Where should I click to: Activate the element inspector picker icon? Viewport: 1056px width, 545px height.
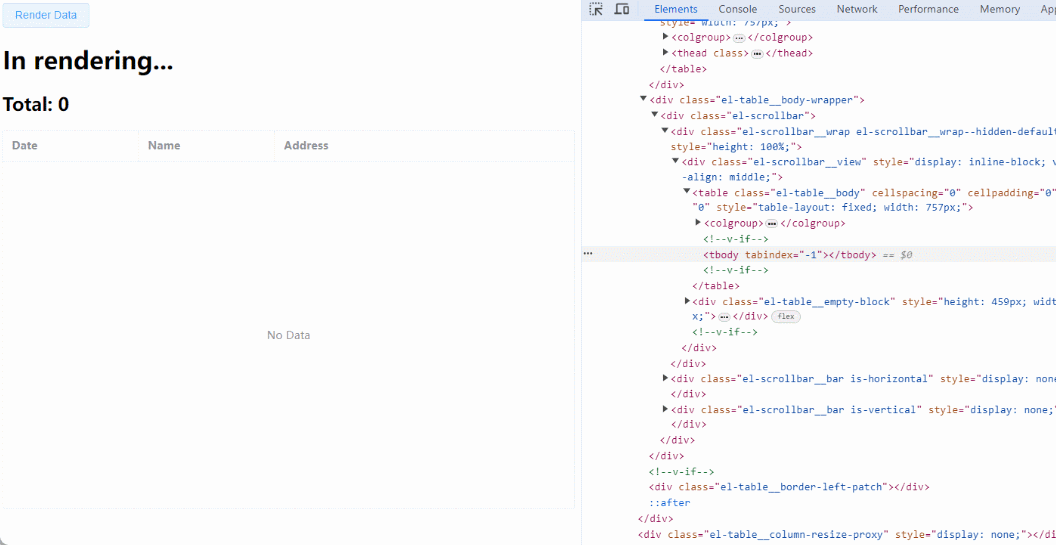pyautogui.click(x=596, y=9)
